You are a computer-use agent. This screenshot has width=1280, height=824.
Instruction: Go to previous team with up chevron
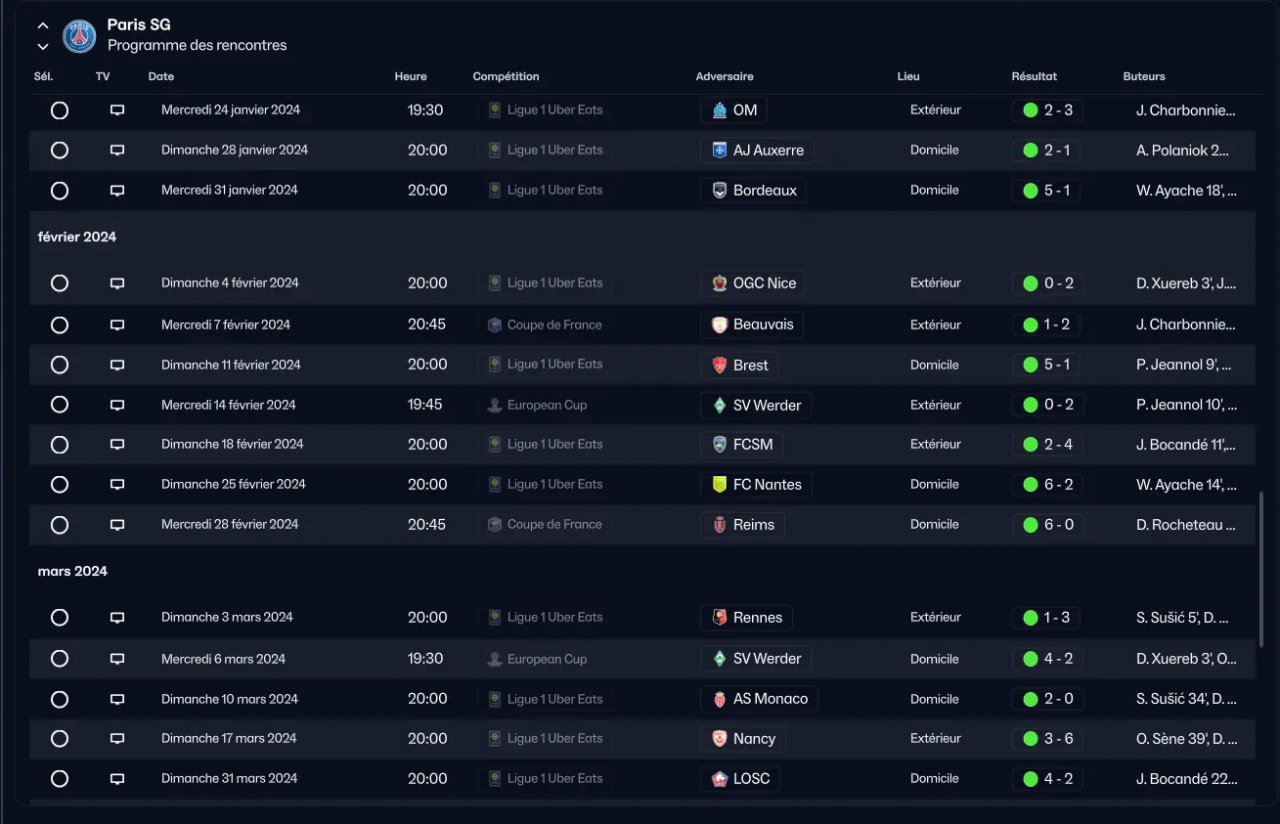pos(43,26)
